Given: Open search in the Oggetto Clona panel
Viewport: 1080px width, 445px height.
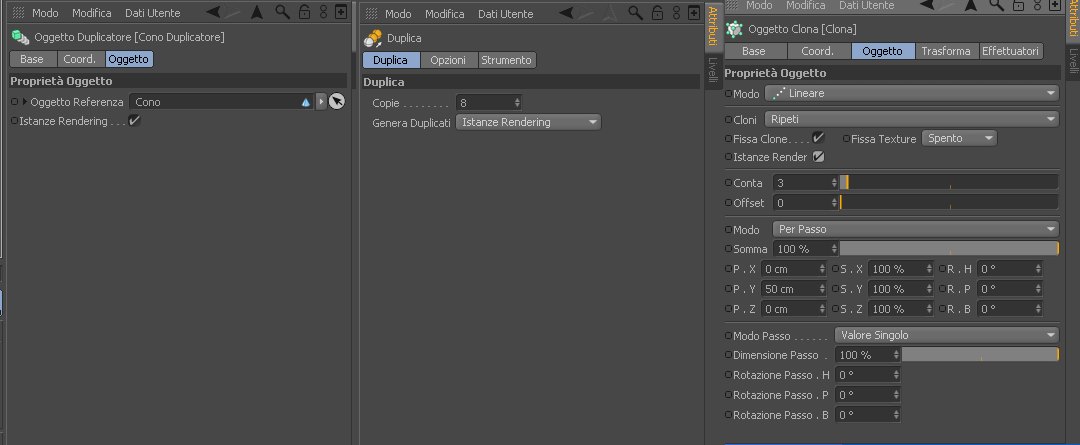Looking at the screenshot, I should [x=997, y=6].
